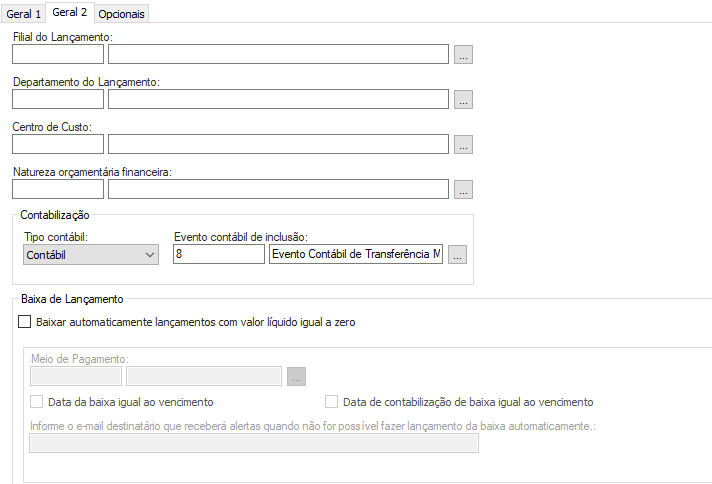Screen dimensions: 712x484
Task: Open Centro de Custo lookup button
Action: point(463,144)
